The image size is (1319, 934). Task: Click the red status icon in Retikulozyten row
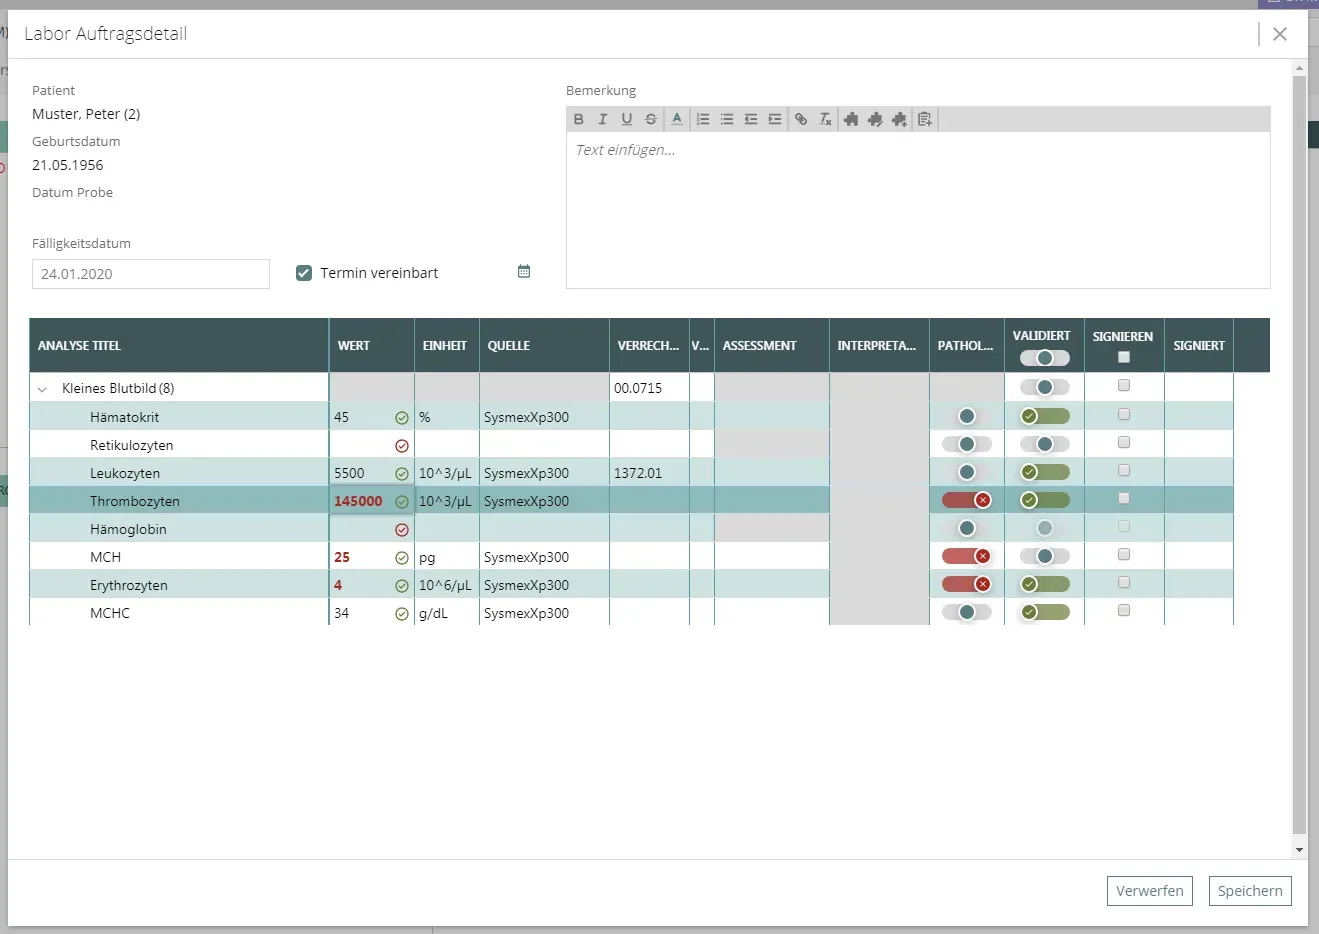point(402,446)
